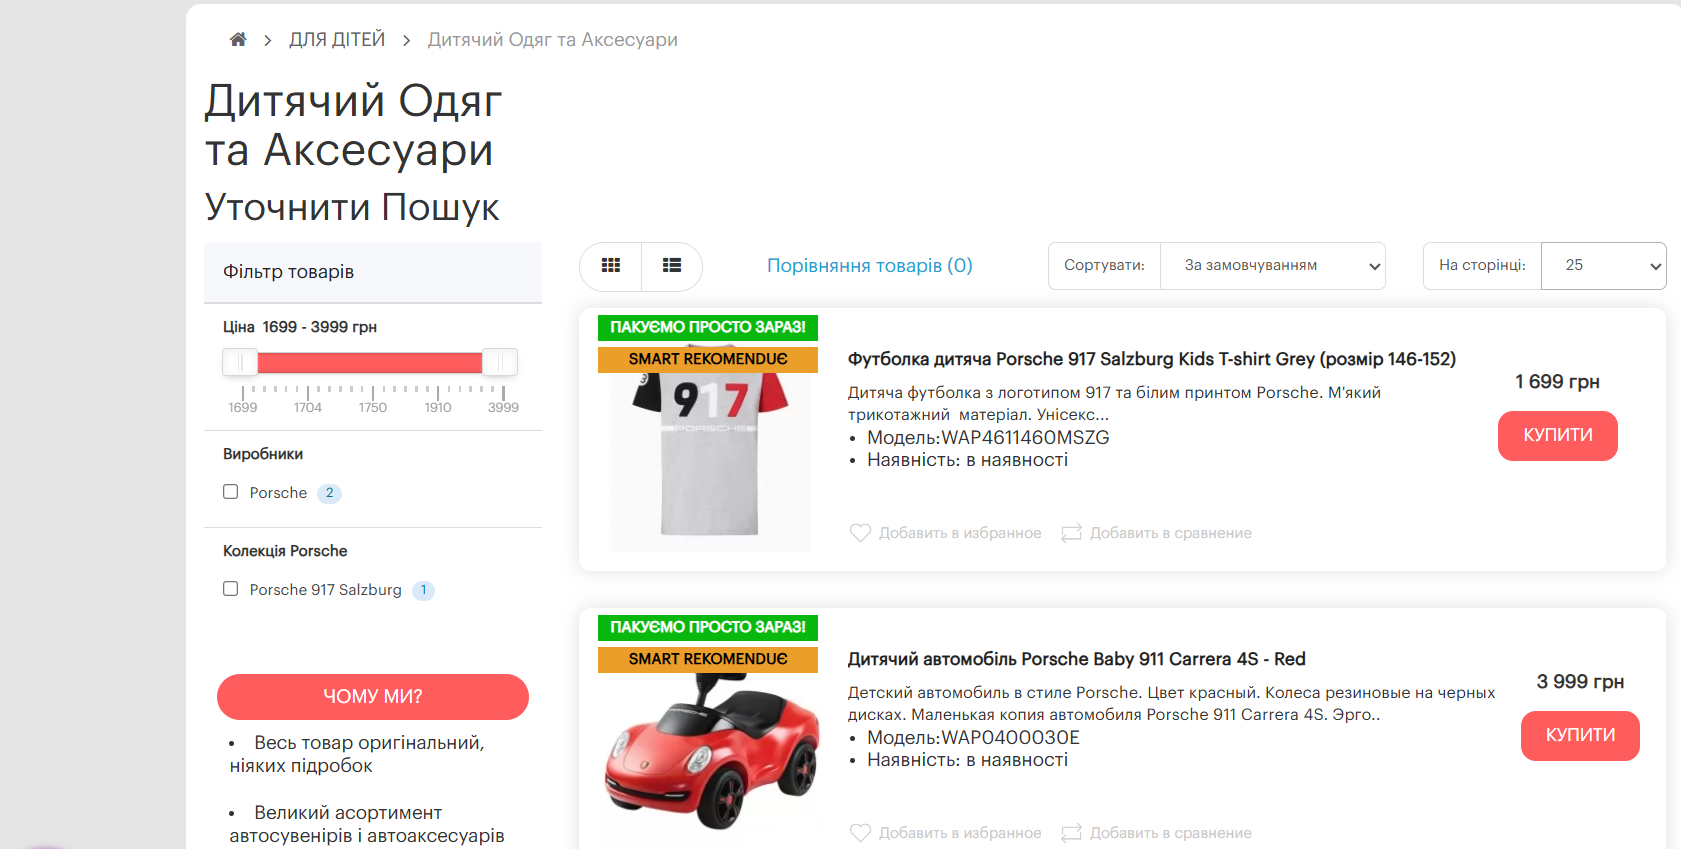
Task: Enable the Porsche manufacturer filter checkbox
Action: tap(231, 492)
